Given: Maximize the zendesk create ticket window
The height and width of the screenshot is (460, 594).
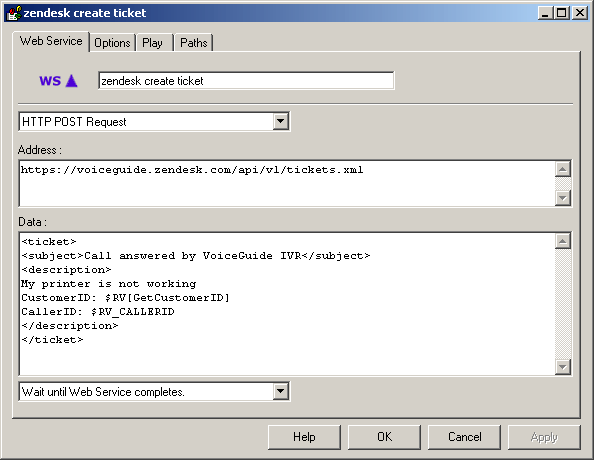Looking at the screenshot, I should coord(562,13).
